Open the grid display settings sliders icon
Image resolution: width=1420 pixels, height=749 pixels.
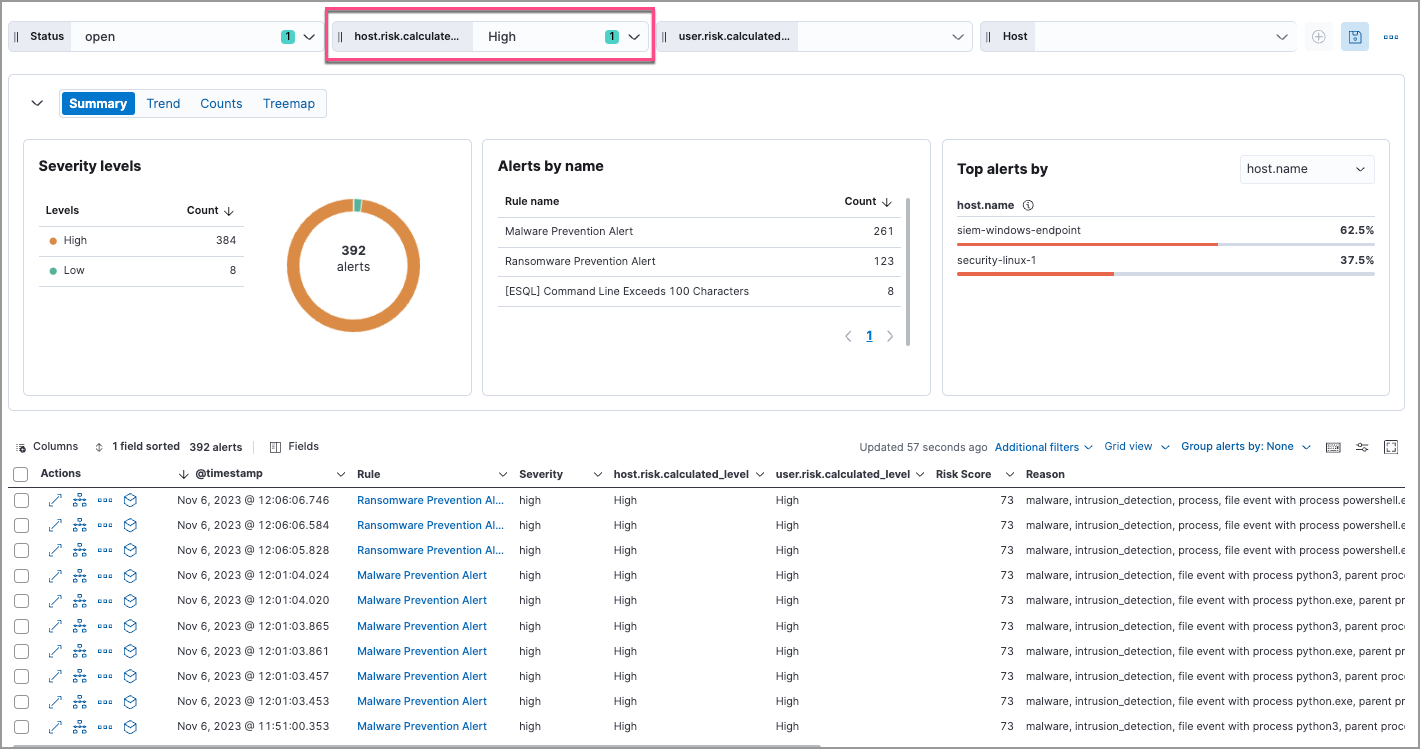pyautogui.click(x=1361, y=447)
